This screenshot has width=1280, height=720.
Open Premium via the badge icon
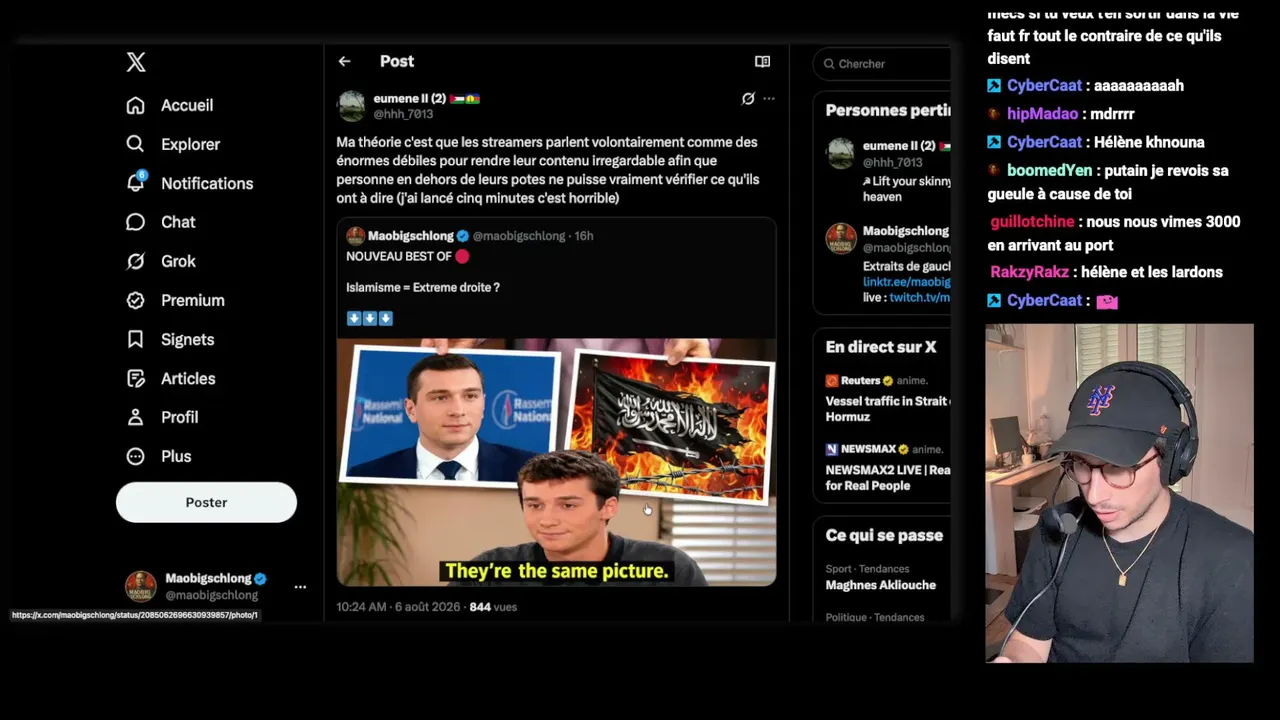135,300
